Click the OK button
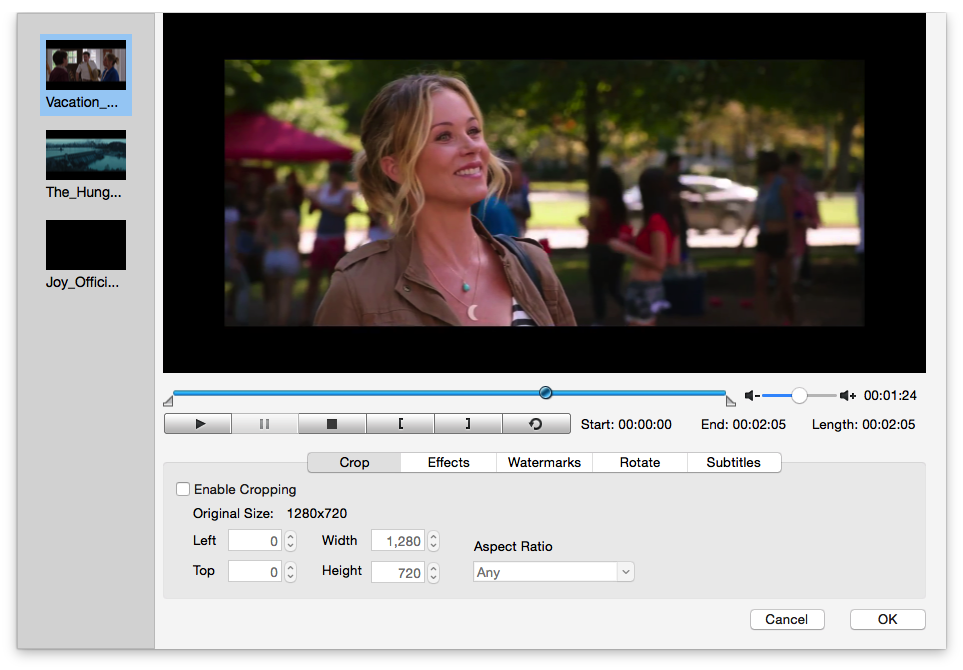963x670 pixels. [x=887, y=619]
